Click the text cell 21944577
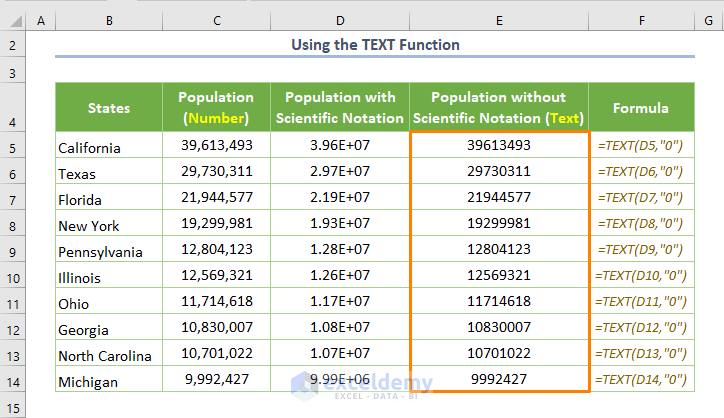This screenshot has width=724, height=418. (499, 197)
